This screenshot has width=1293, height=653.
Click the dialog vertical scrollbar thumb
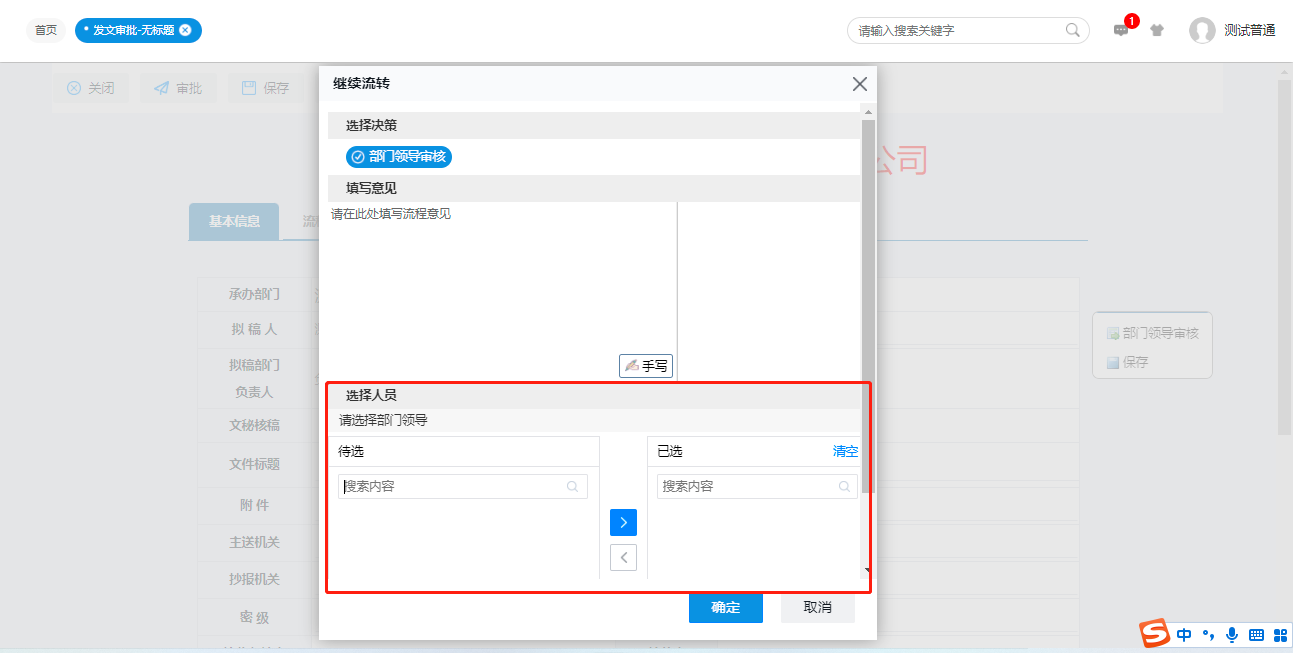(867, 305)
